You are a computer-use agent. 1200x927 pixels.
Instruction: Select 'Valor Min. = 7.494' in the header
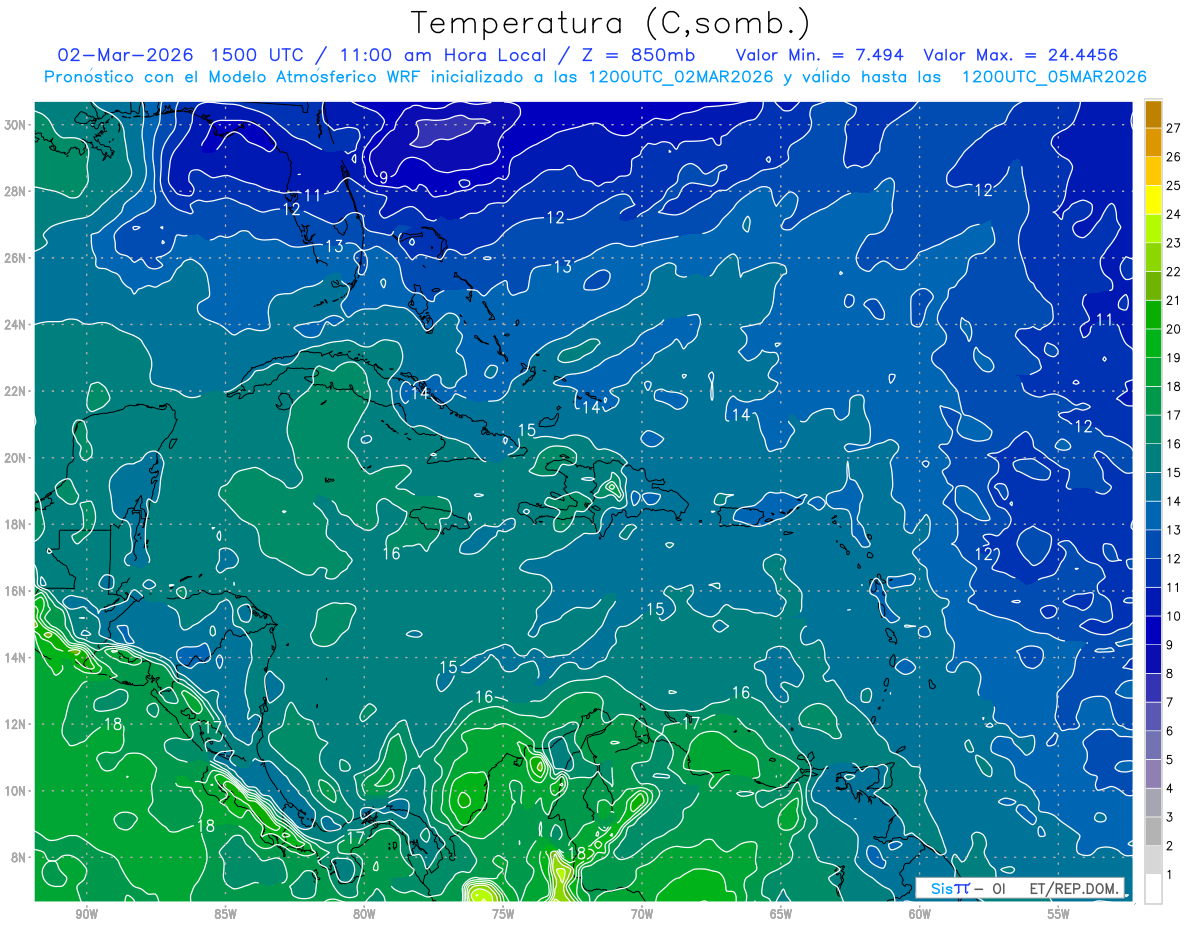[x=822, y=55]
